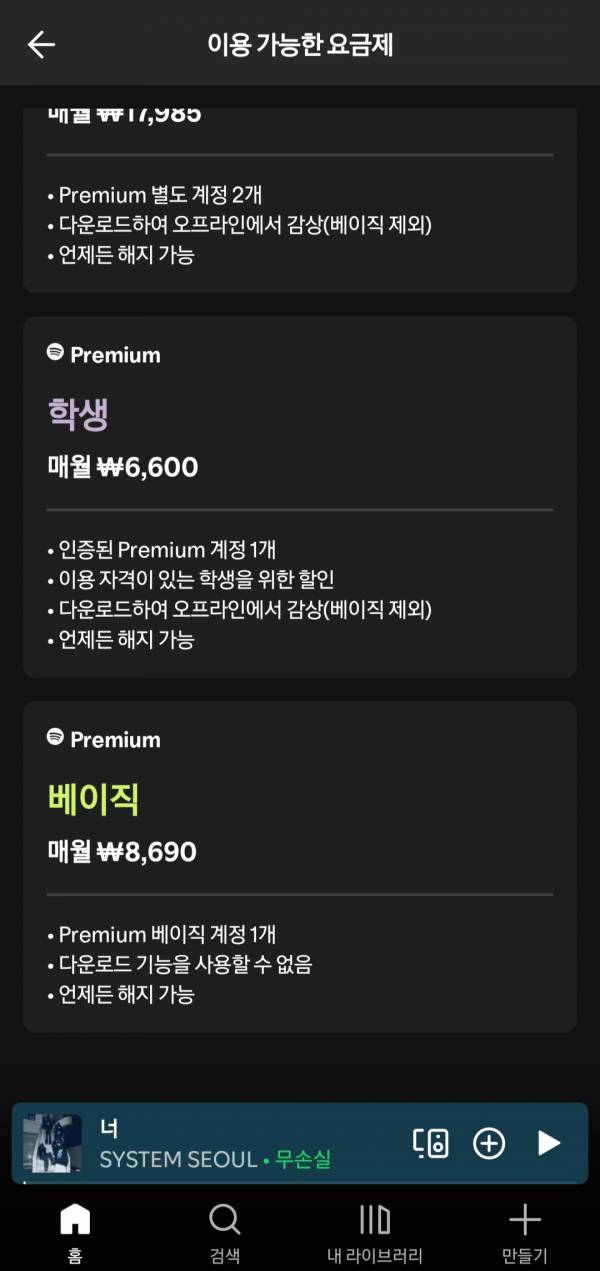Tap the 만들기 create tab
The height and width of the screenshot is (1271, 600).
(x=525, y=1233)
